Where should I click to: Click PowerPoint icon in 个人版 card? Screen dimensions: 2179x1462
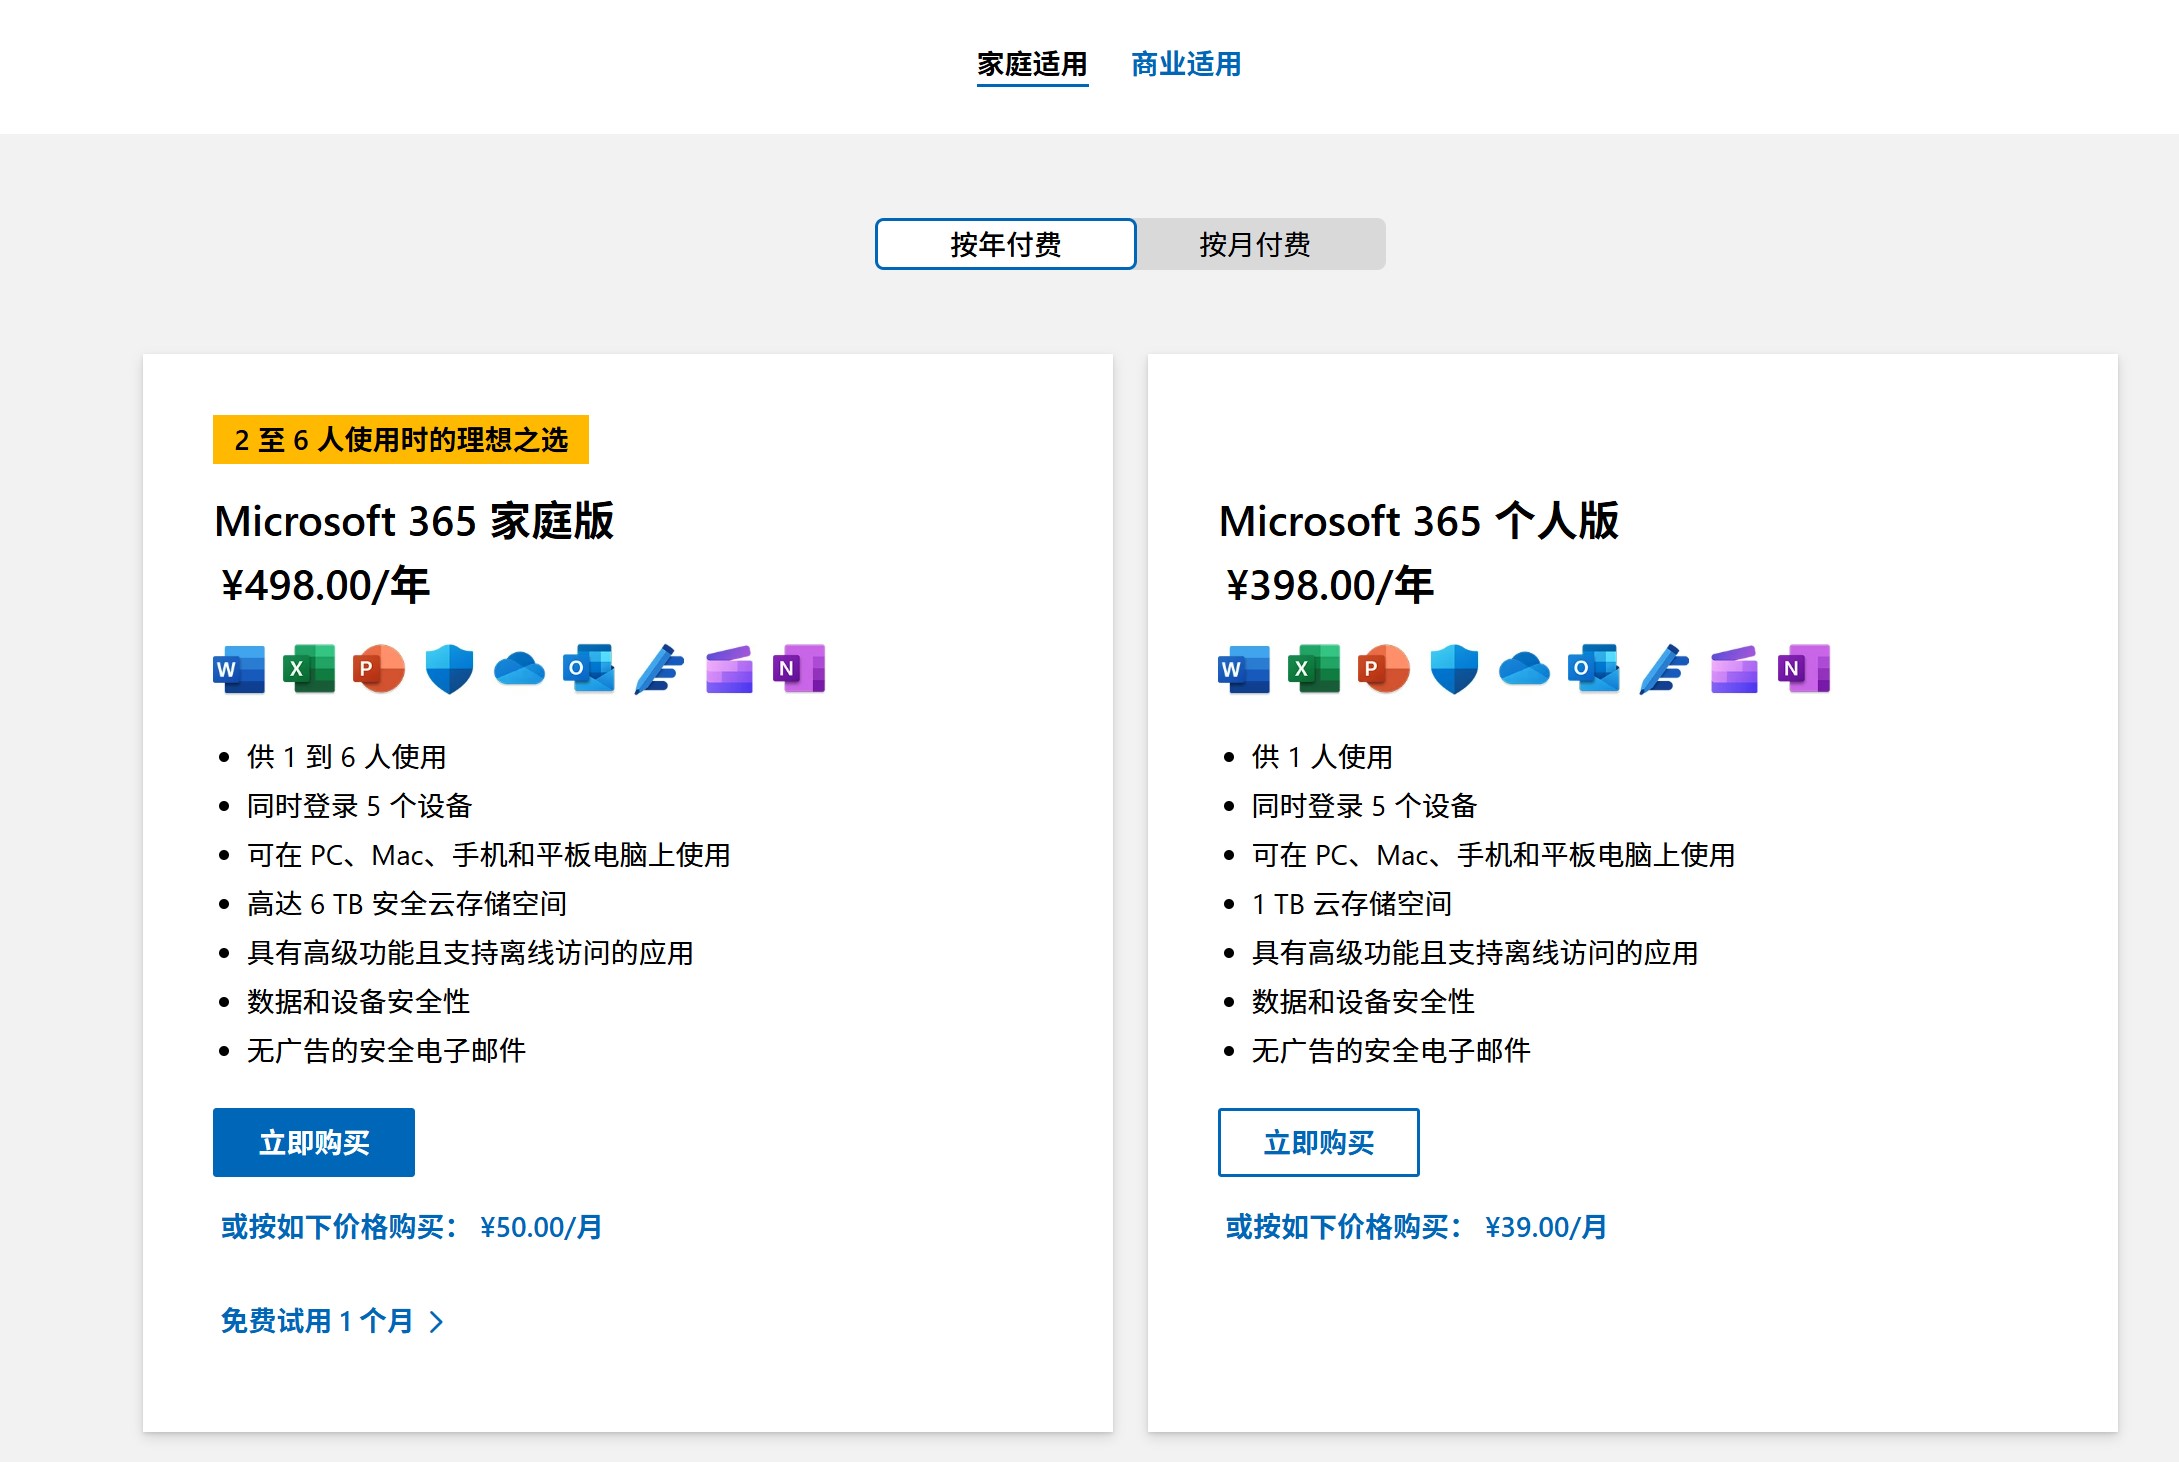(x=1384, y=669)
